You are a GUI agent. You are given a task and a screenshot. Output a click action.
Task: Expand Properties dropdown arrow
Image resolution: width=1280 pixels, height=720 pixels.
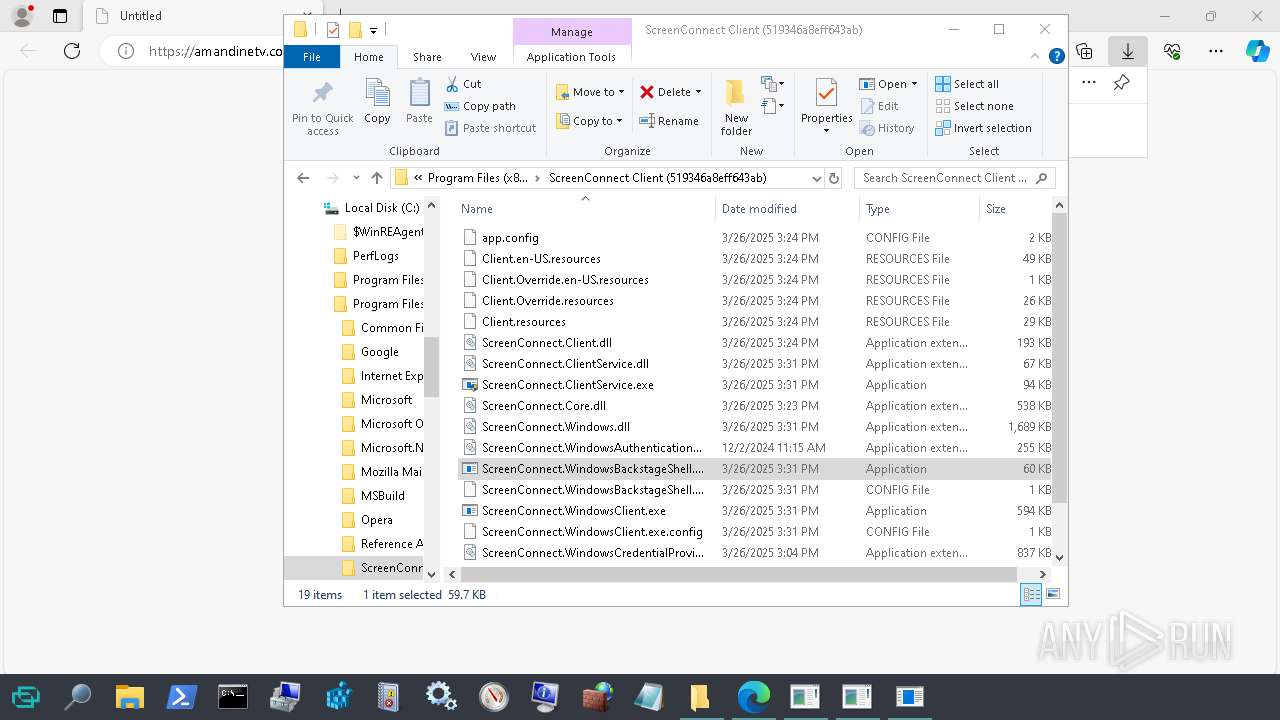[826, 131]
